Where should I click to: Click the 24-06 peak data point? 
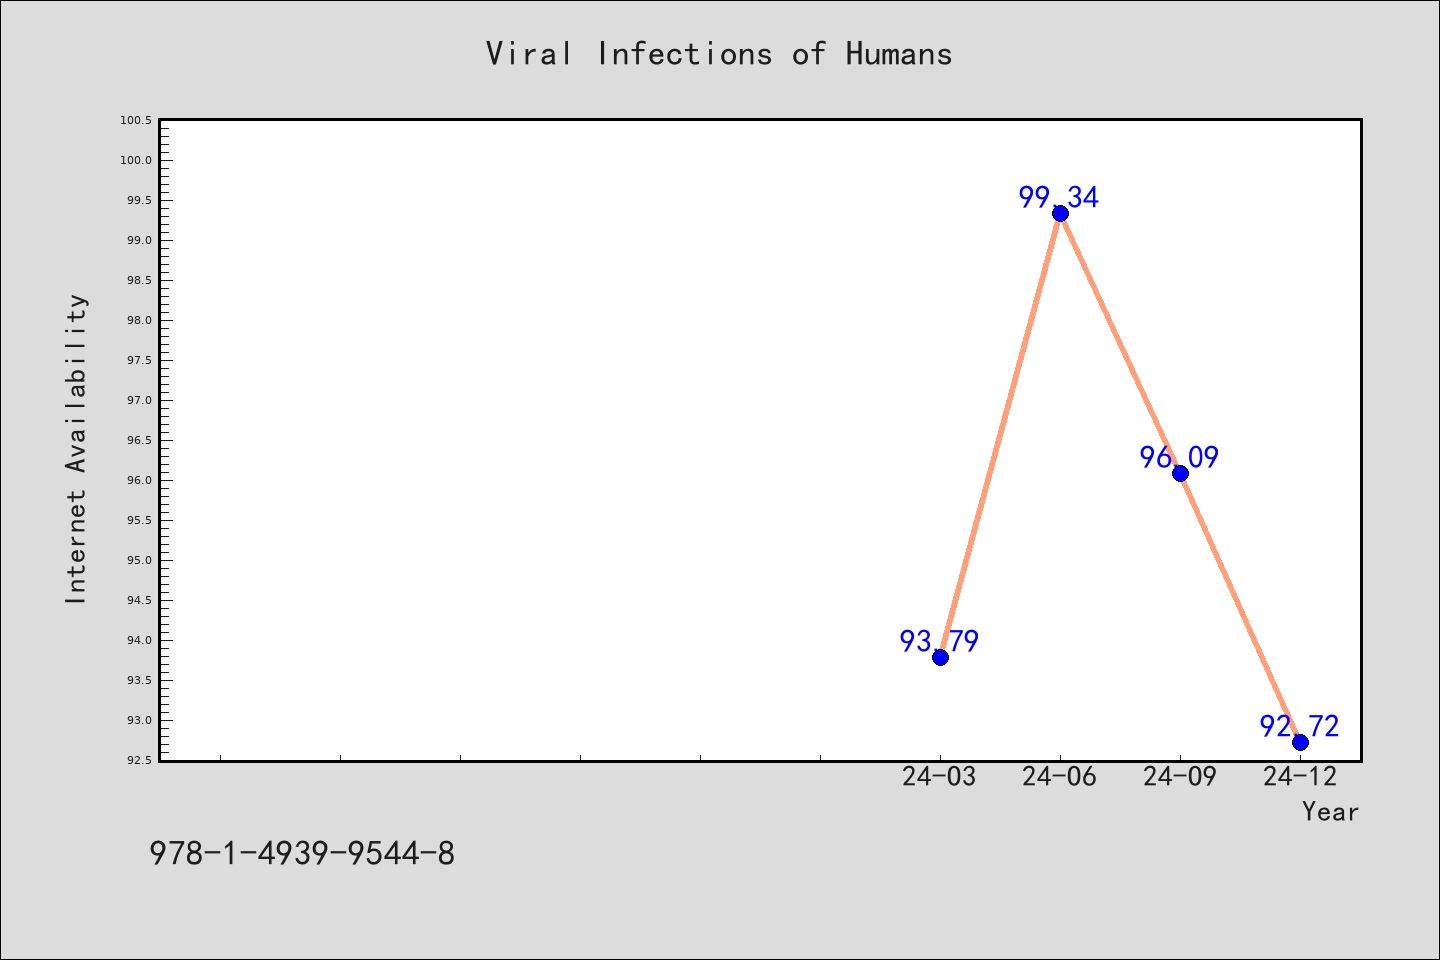[1060, 213]
